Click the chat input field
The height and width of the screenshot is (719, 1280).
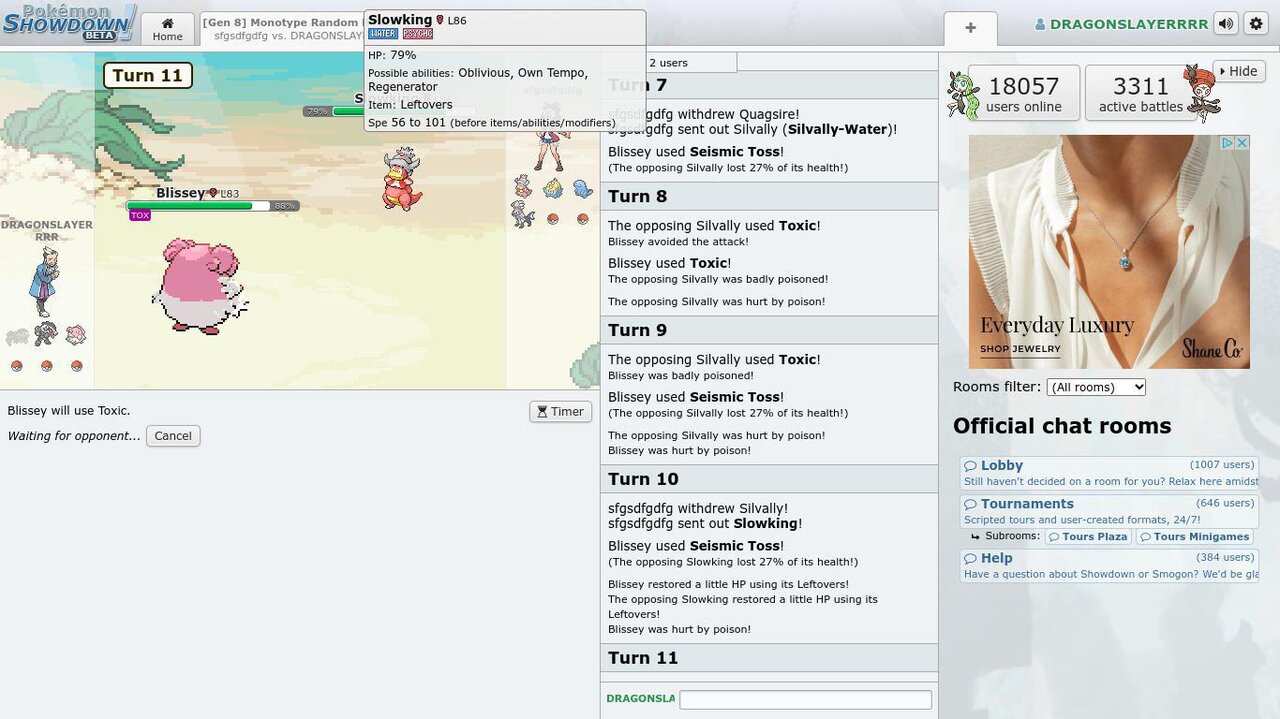[805, 699]
